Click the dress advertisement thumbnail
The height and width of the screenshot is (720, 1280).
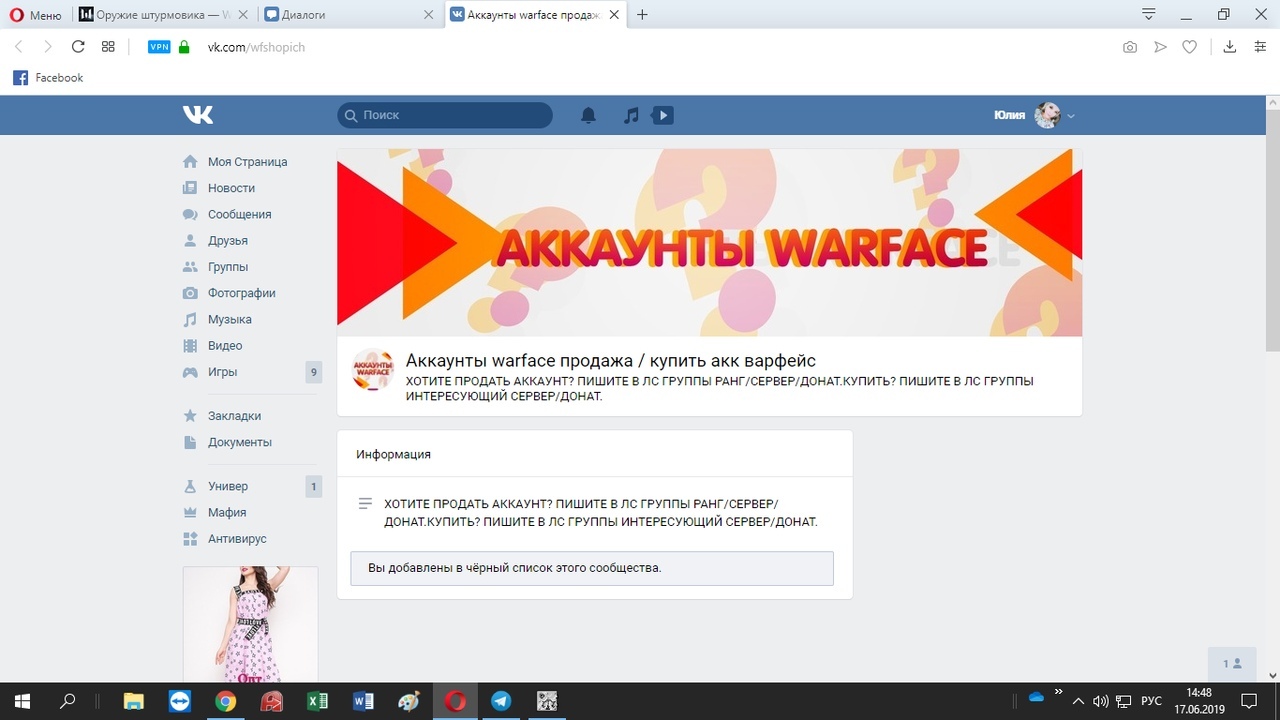click(x=250, y=624)
